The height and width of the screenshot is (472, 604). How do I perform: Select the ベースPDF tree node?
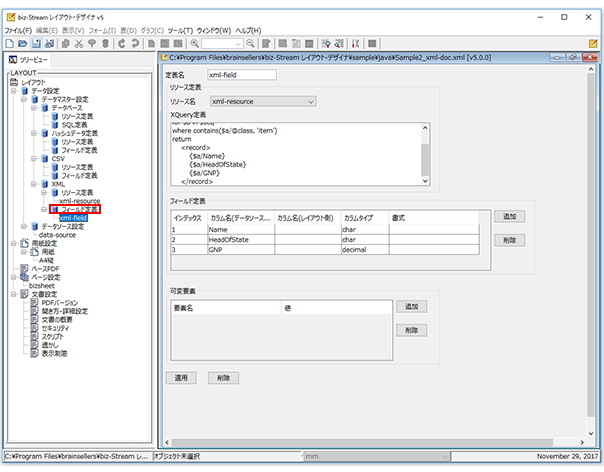point(45,269)
